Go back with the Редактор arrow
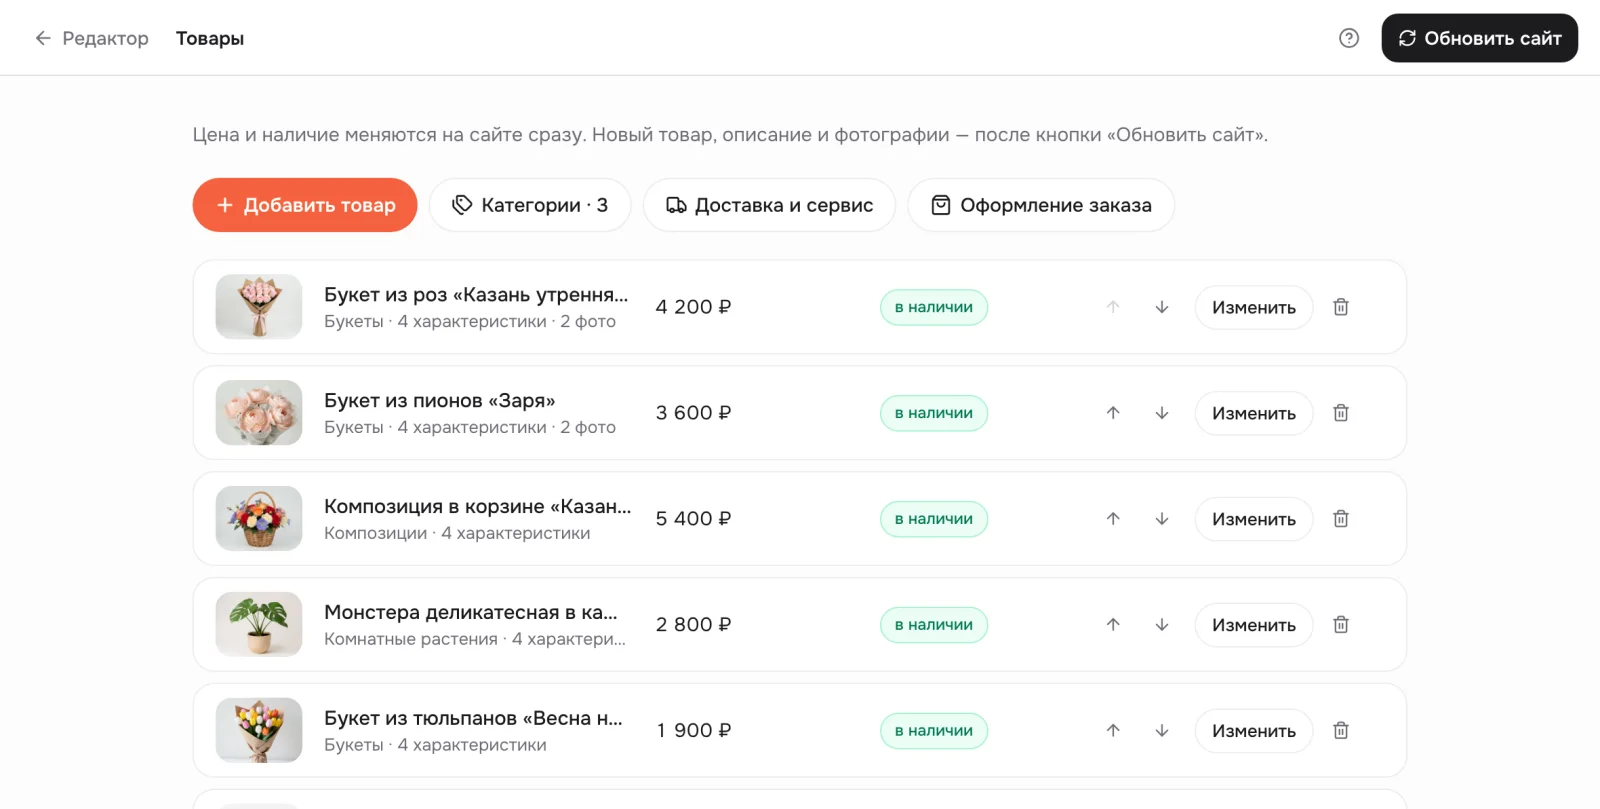This screenshot has width=1600, height=809. pyautogui.click(x=43, y=38)
